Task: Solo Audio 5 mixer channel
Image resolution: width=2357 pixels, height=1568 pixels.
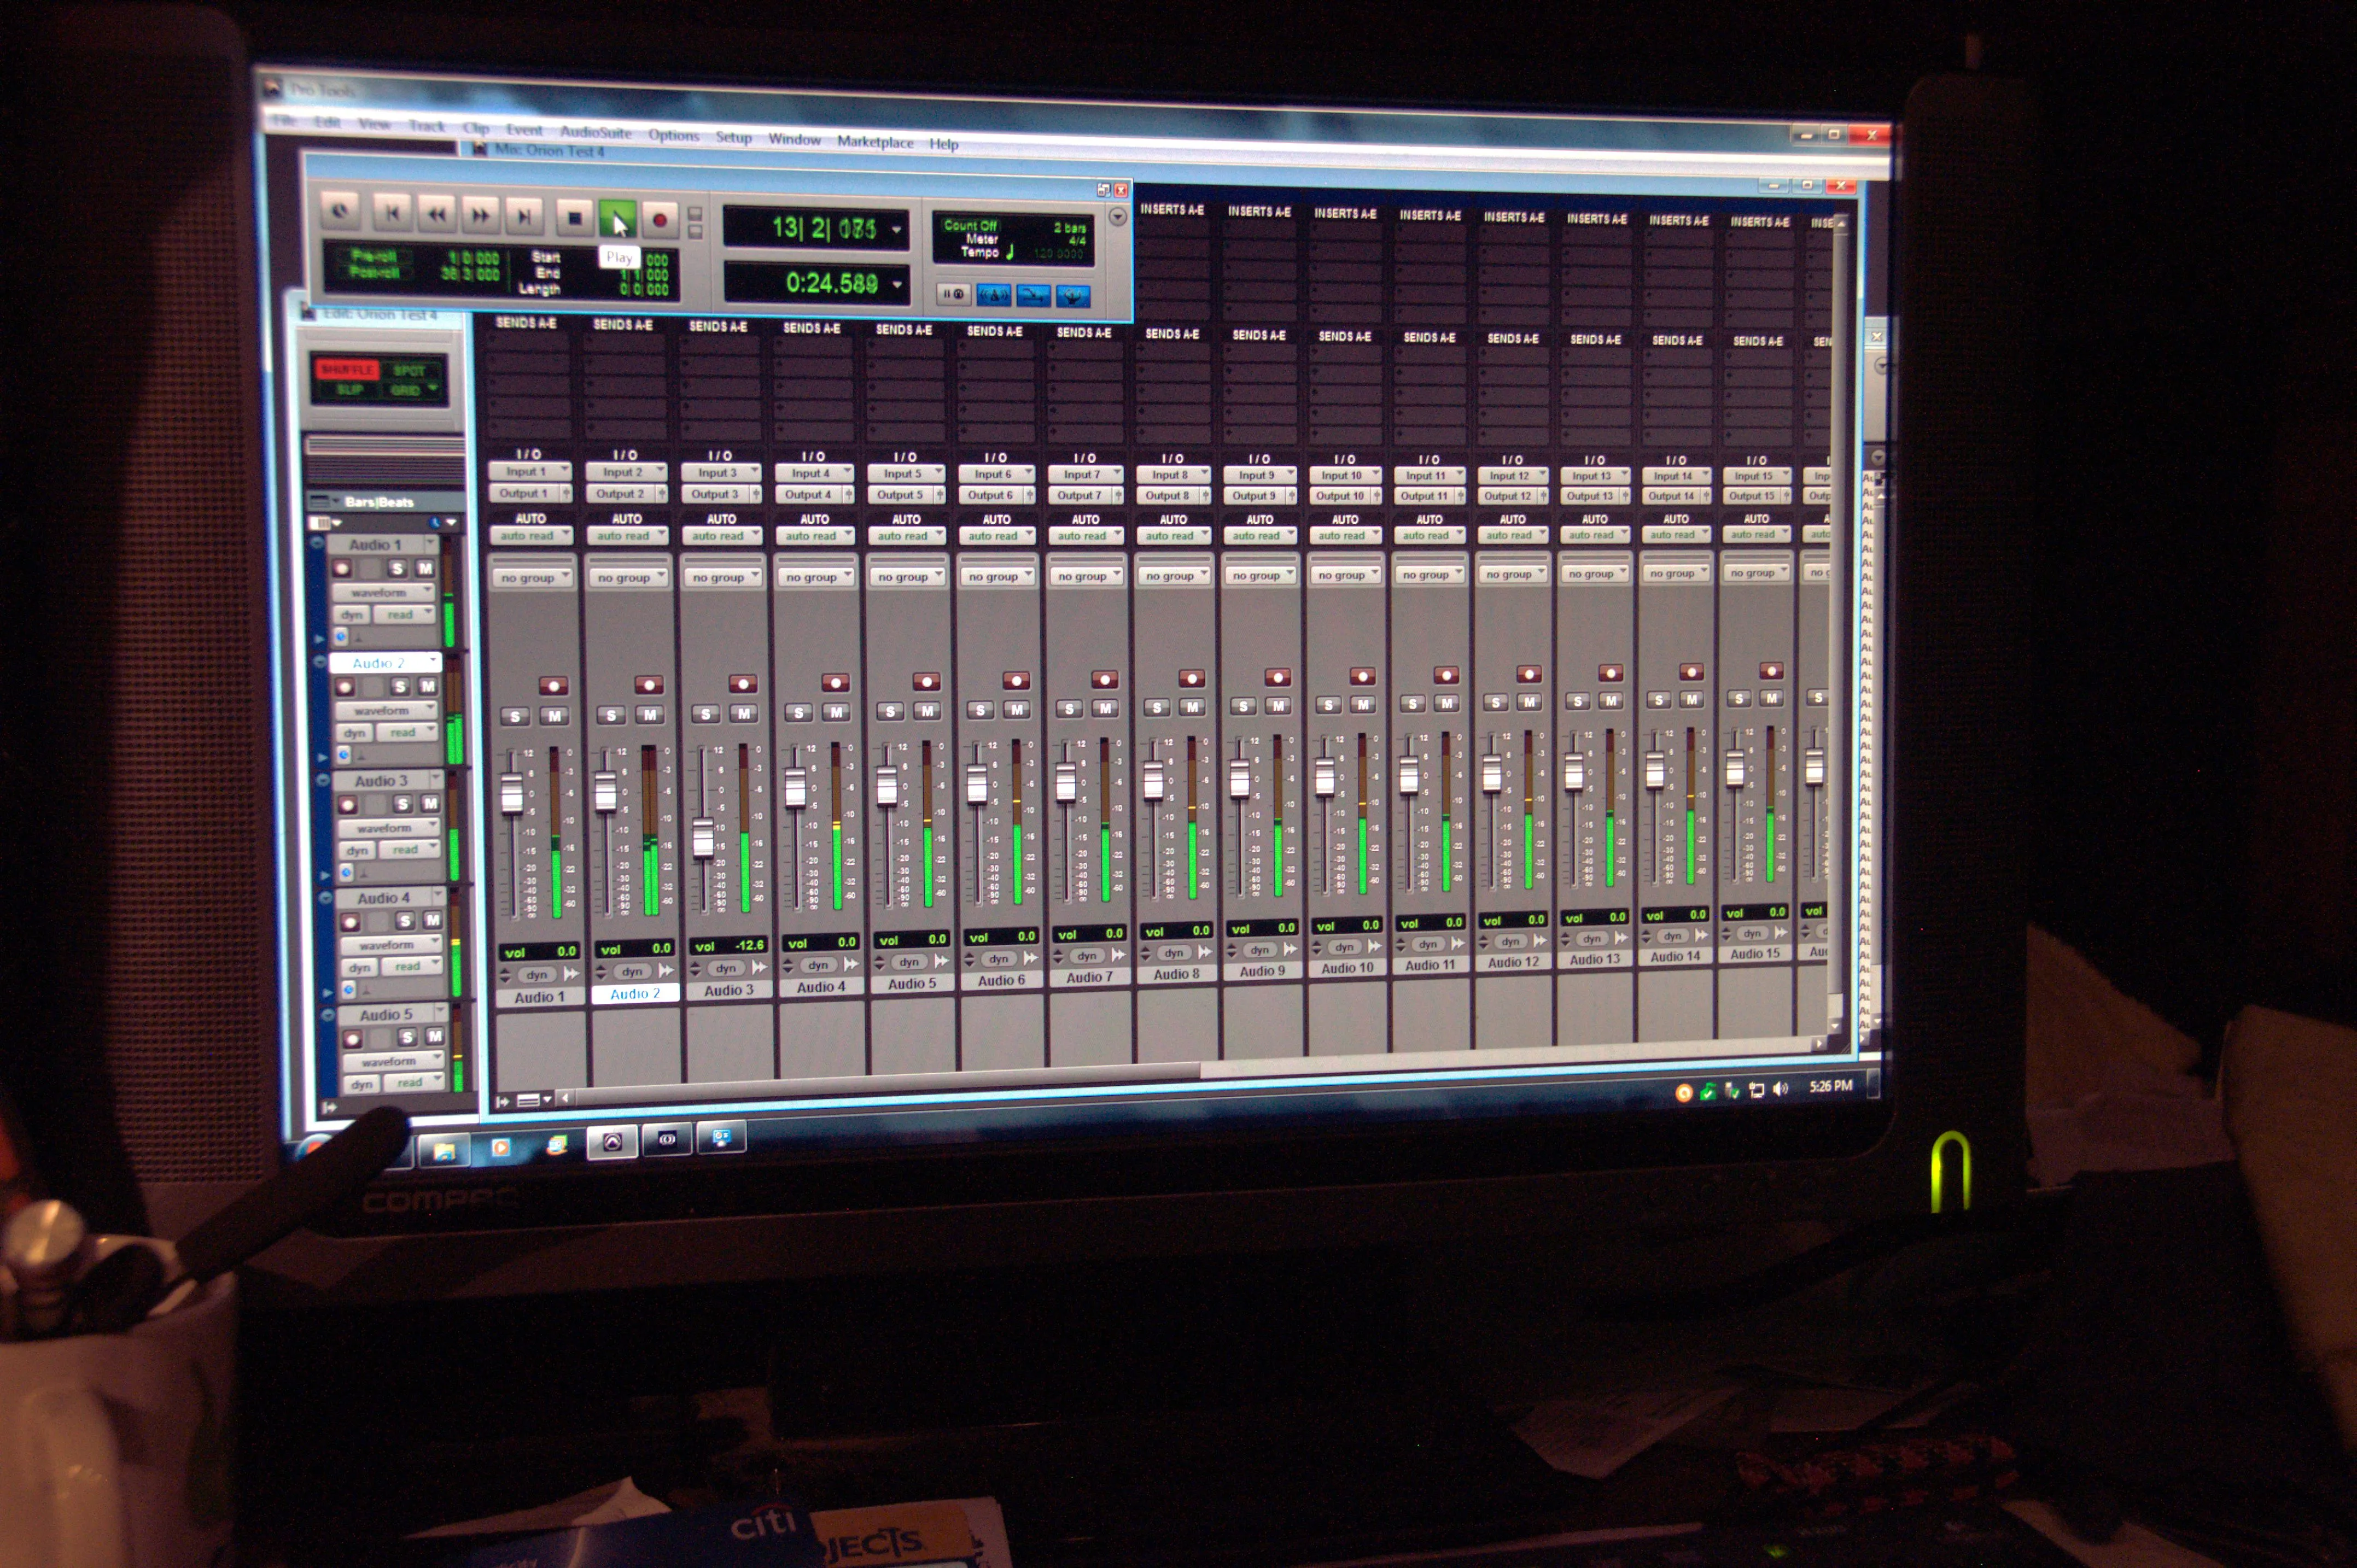Action: click(x=890, y=711)
